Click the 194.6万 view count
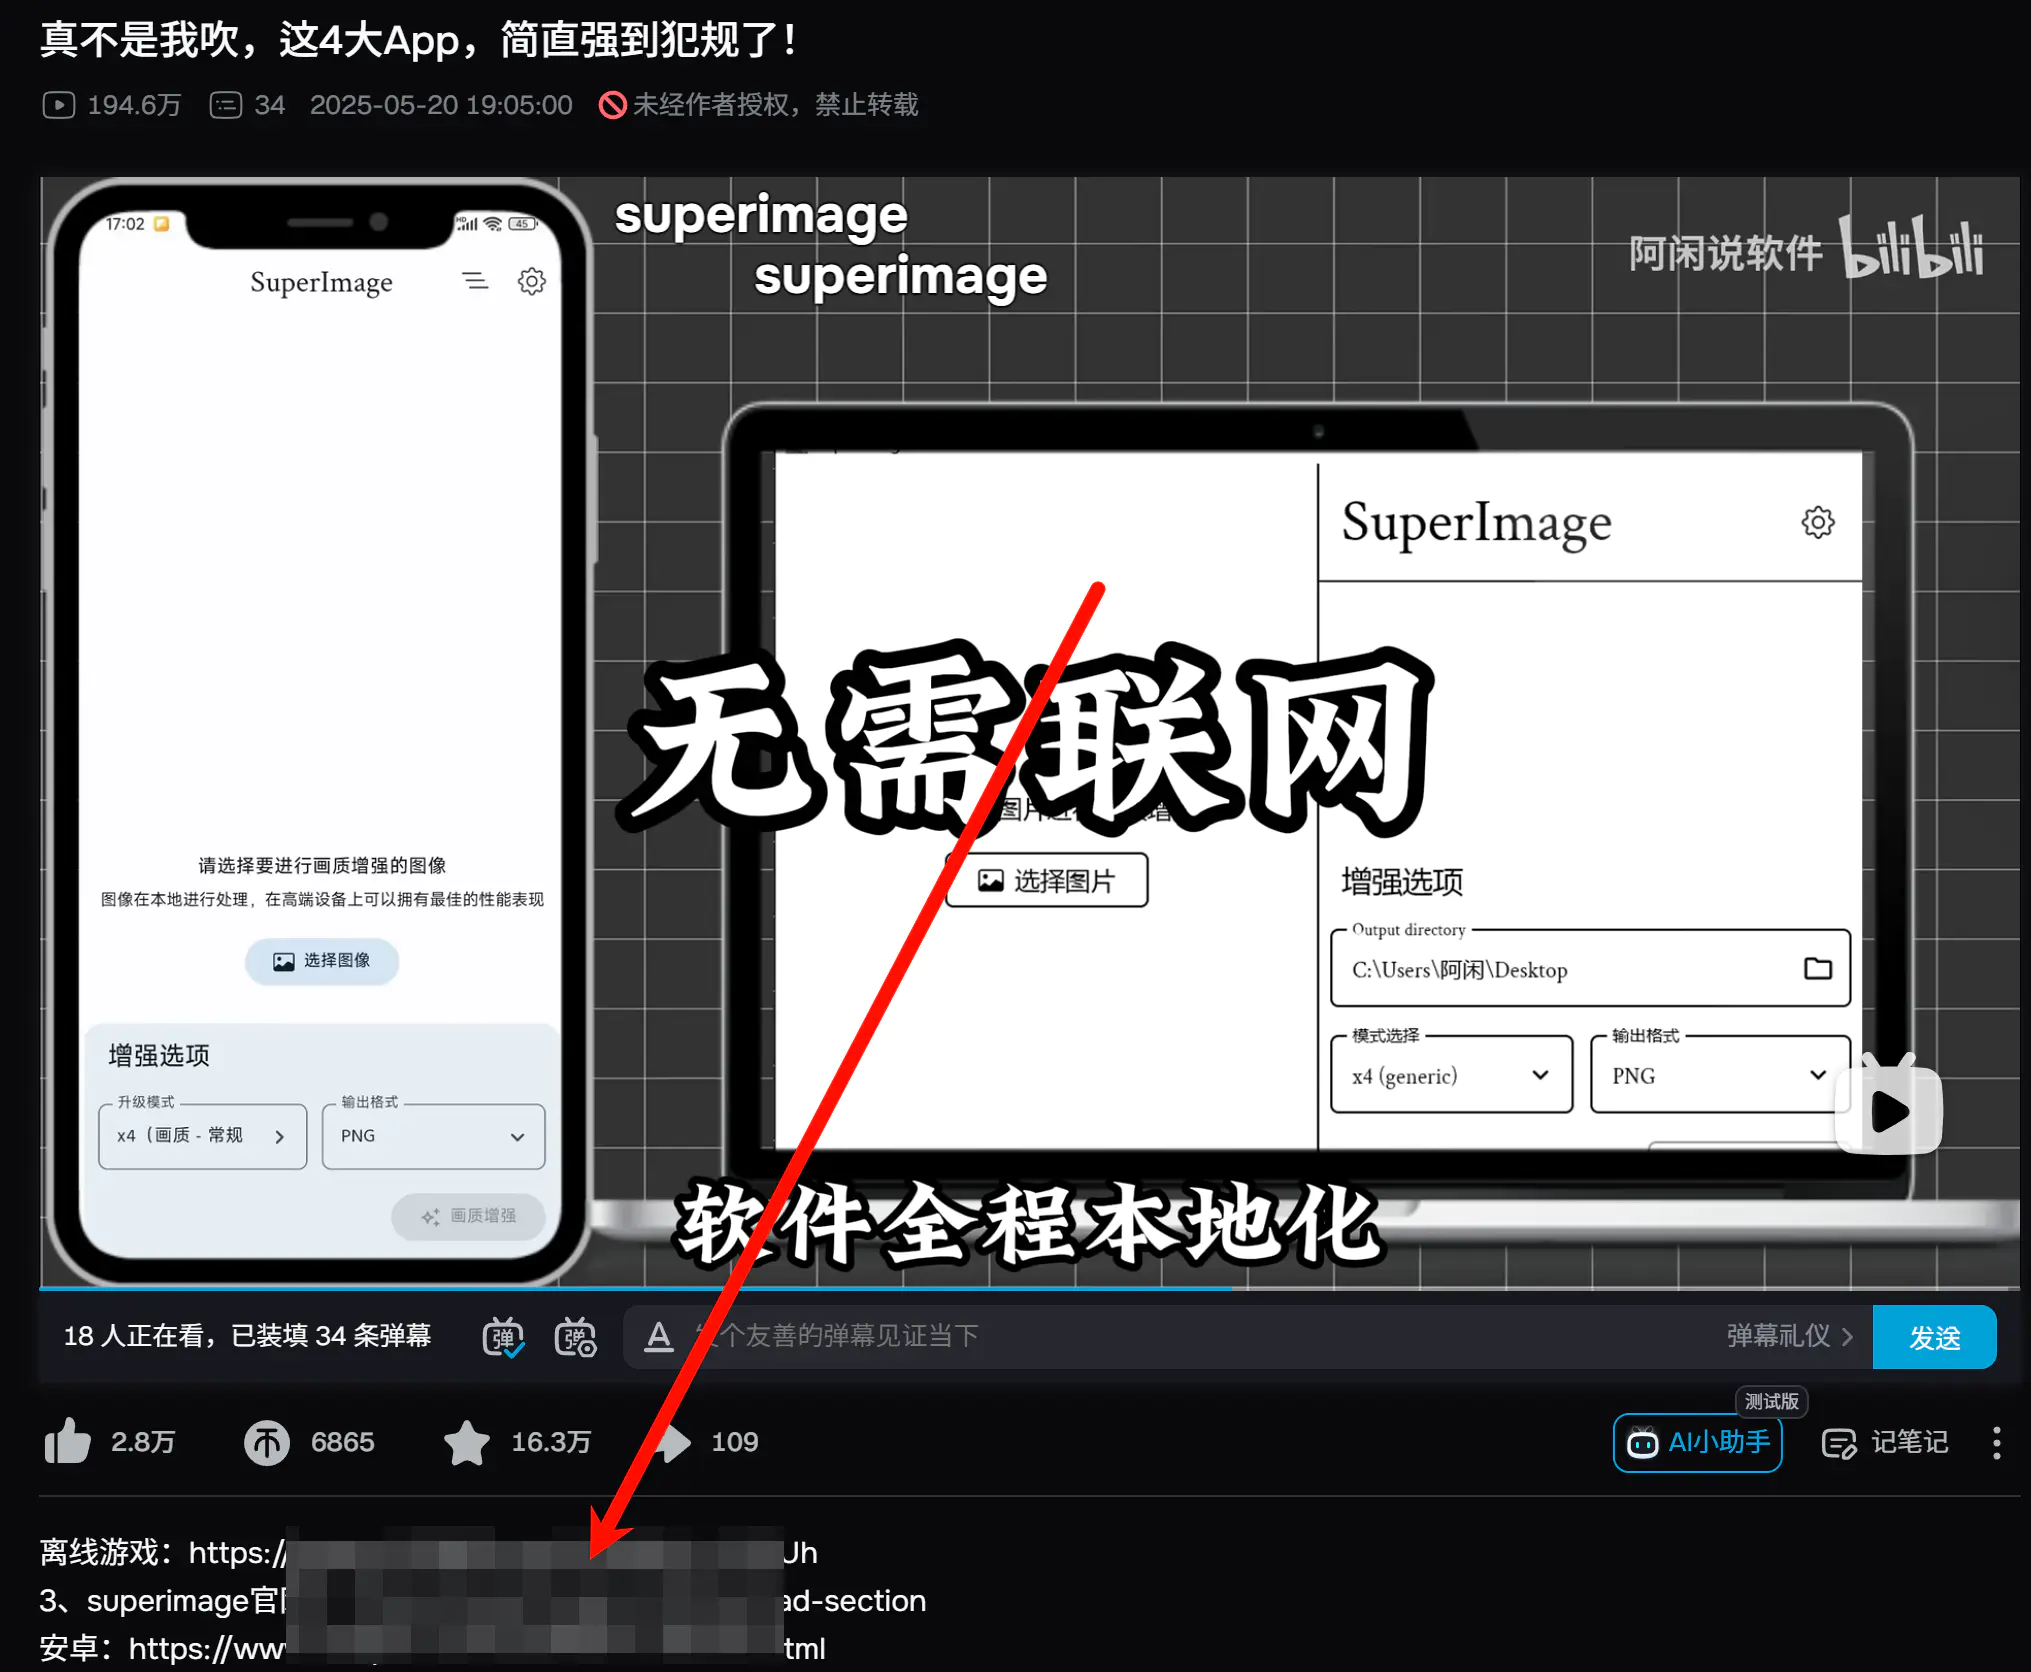Screen dimensions: 2031x1672 pyautogui.click(x=134, y=105)
